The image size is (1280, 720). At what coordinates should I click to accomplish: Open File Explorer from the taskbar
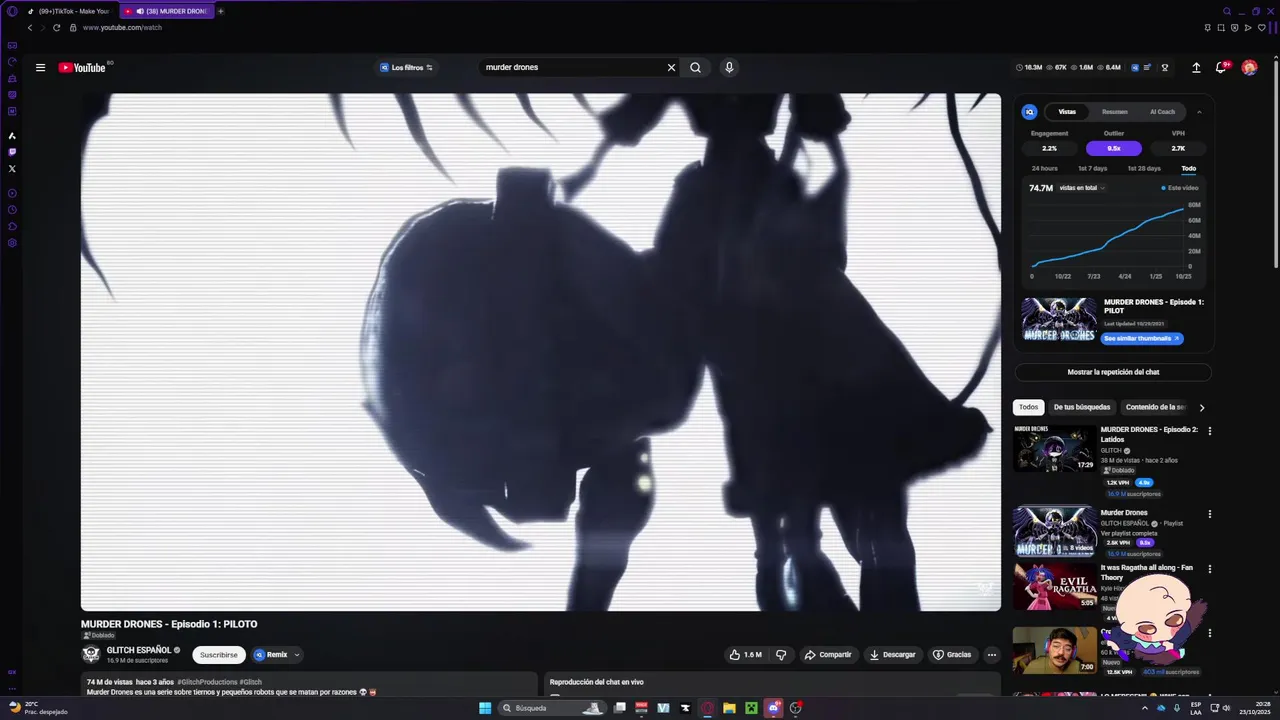point(729,708)
